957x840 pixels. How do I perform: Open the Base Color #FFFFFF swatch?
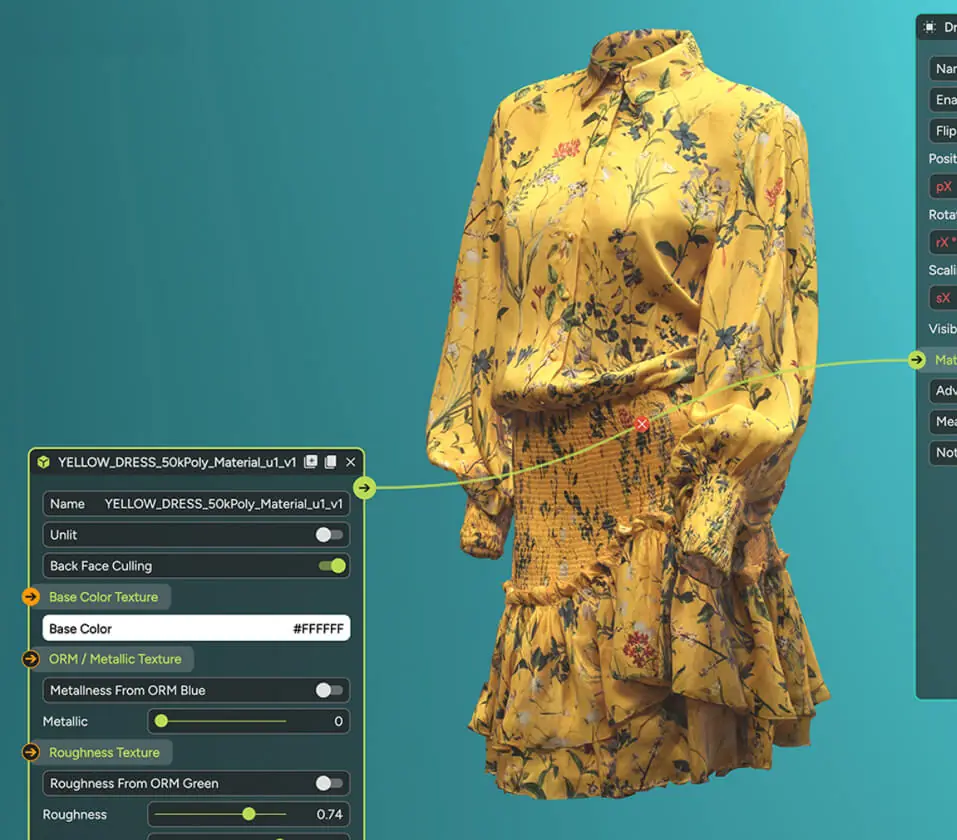[196, 628]
